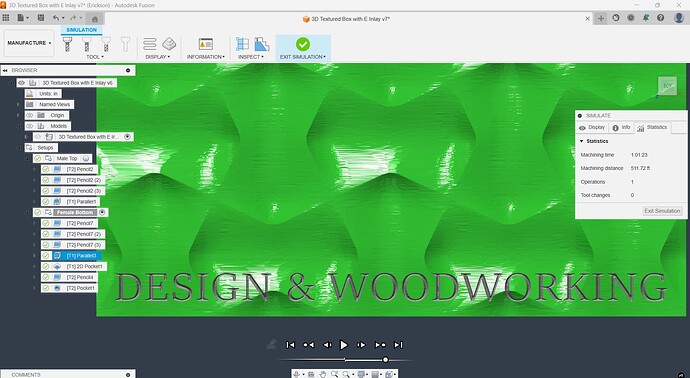Viewport: 690px width, 378px height.
Task: Click the stock display icon
Action: (x=169, y=44)
